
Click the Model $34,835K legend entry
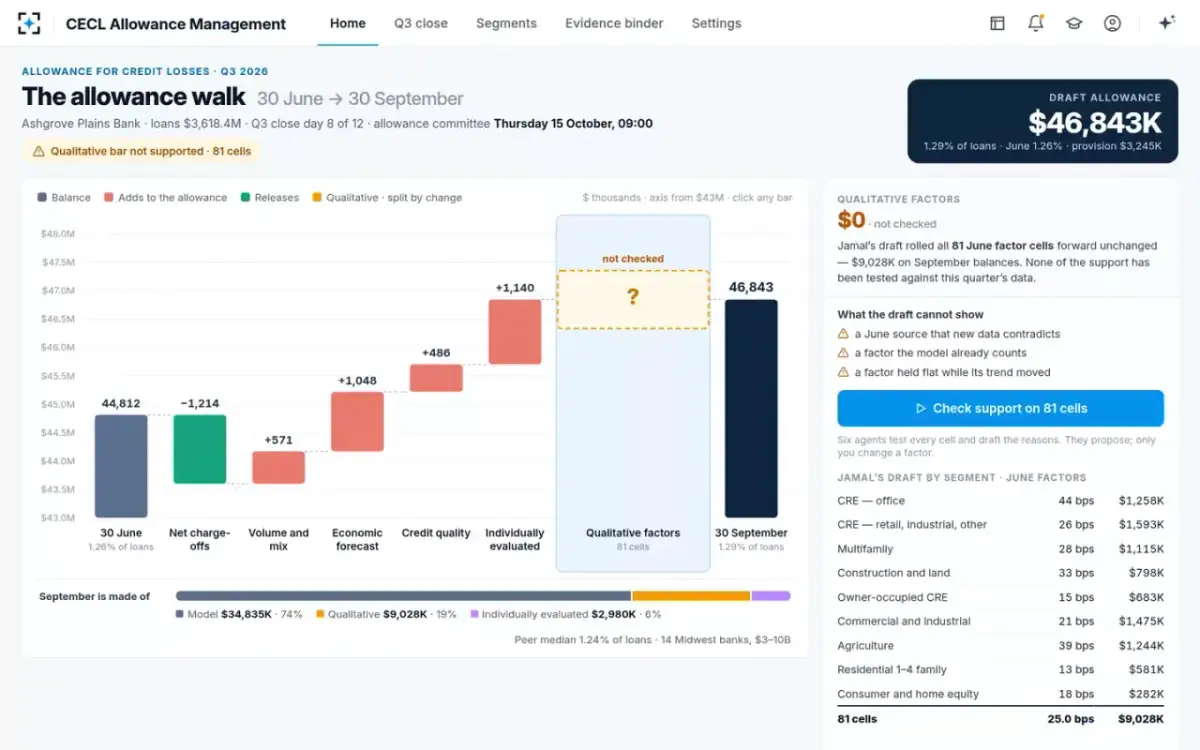[x=239, y=614]
